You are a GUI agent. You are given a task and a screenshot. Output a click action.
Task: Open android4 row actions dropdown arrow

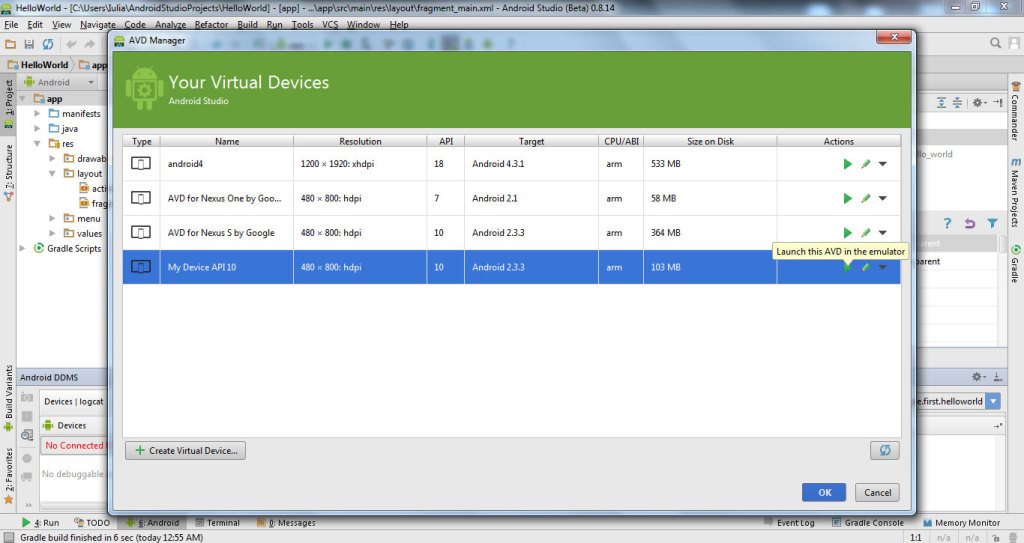[x=882, y=164]
